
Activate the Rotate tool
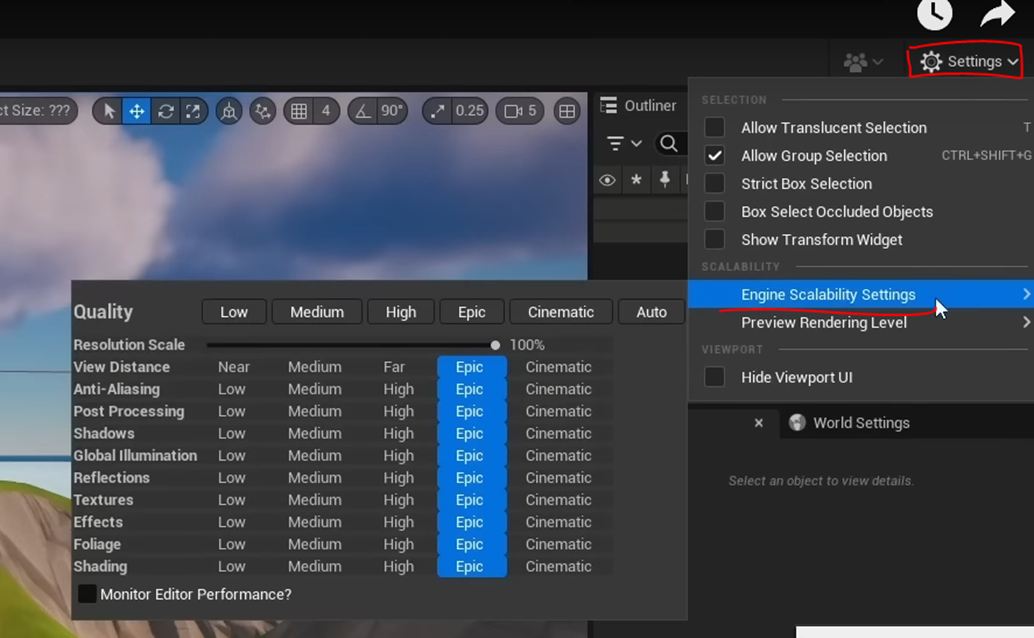click(x=166, y=111)
